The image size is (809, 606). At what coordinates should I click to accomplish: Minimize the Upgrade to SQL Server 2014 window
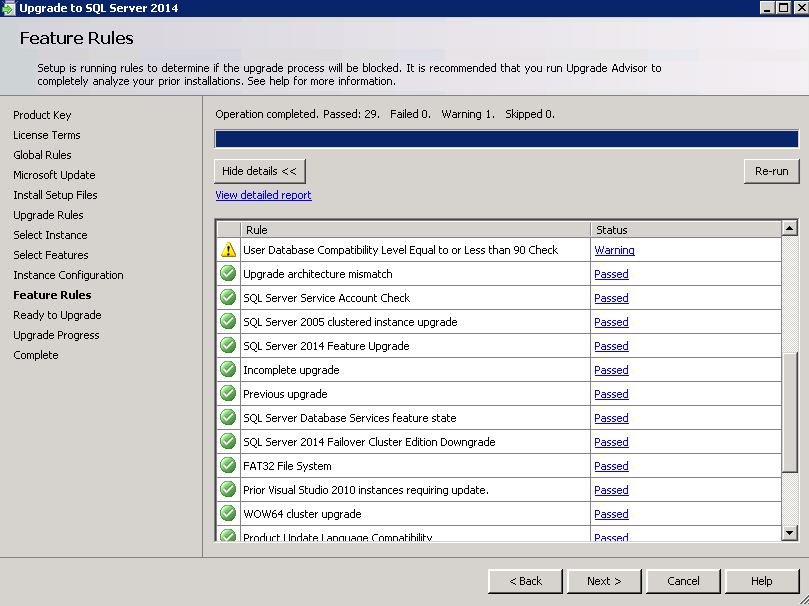[x=768, y=8]
